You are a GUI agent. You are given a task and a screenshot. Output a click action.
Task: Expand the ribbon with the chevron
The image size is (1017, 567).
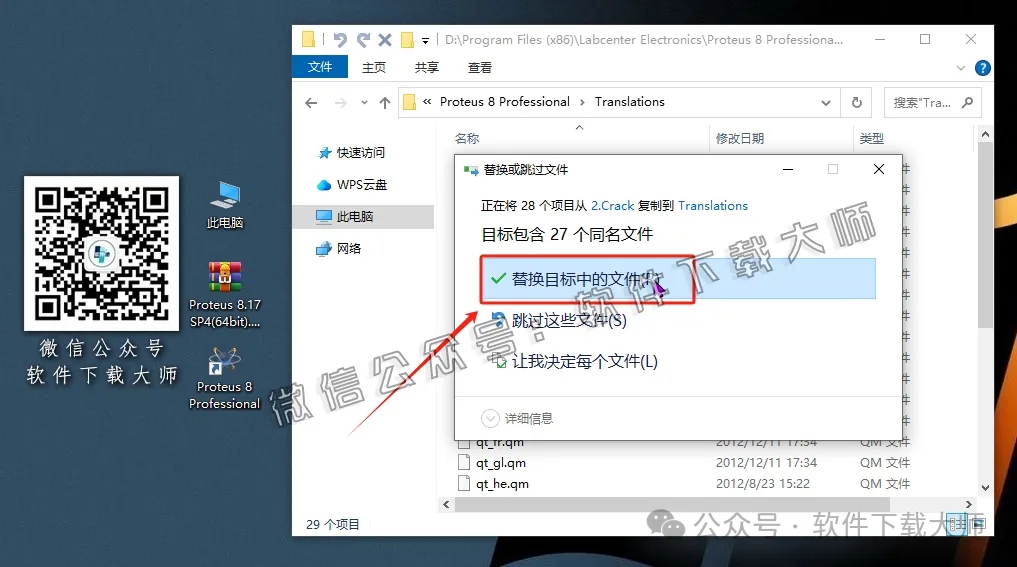[x=961, y=67]
